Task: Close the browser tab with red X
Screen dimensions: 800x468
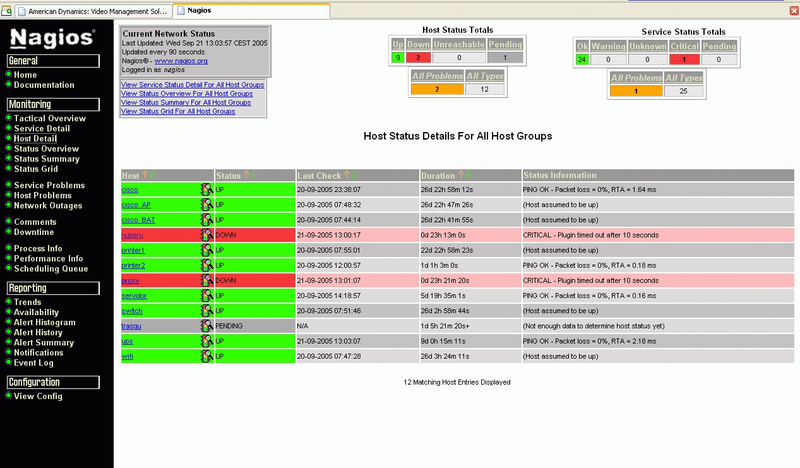Action: coord(794,11)
